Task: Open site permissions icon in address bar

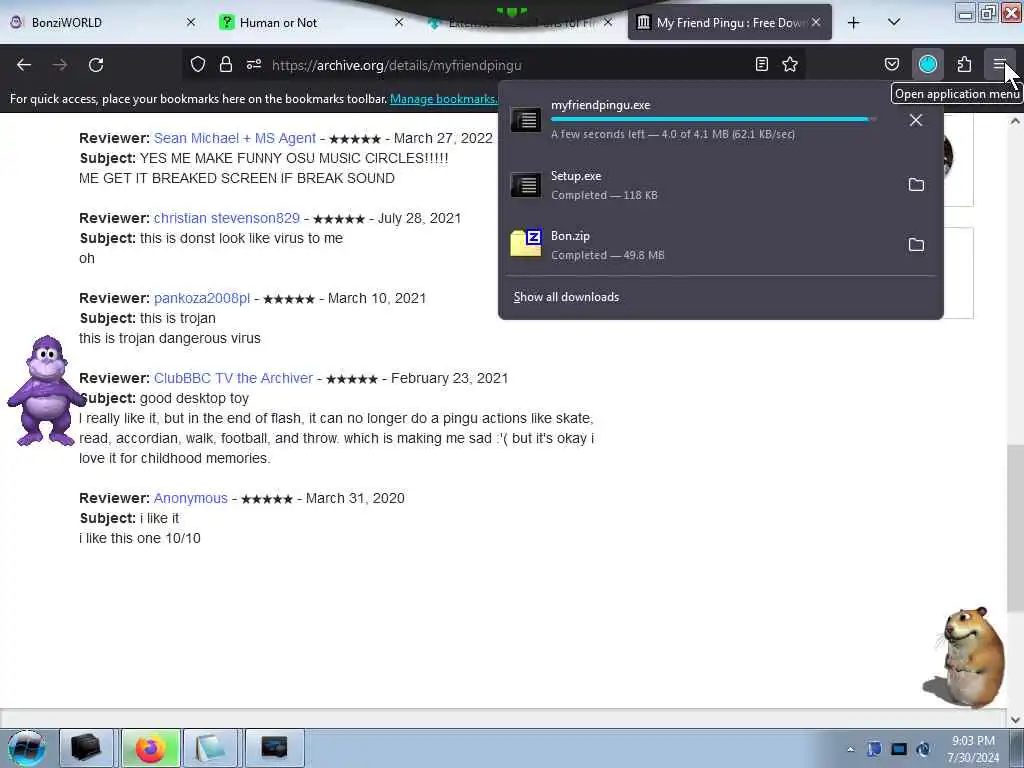Action: point(254,65)
